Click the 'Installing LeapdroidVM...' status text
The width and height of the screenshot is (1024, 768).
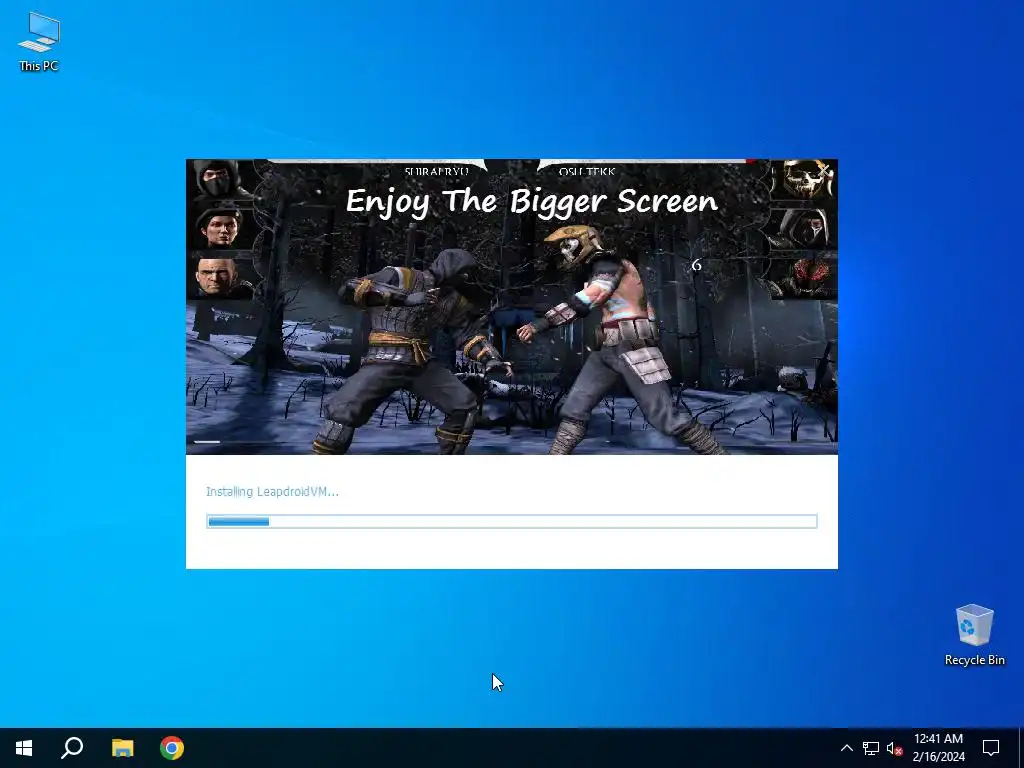272,492
